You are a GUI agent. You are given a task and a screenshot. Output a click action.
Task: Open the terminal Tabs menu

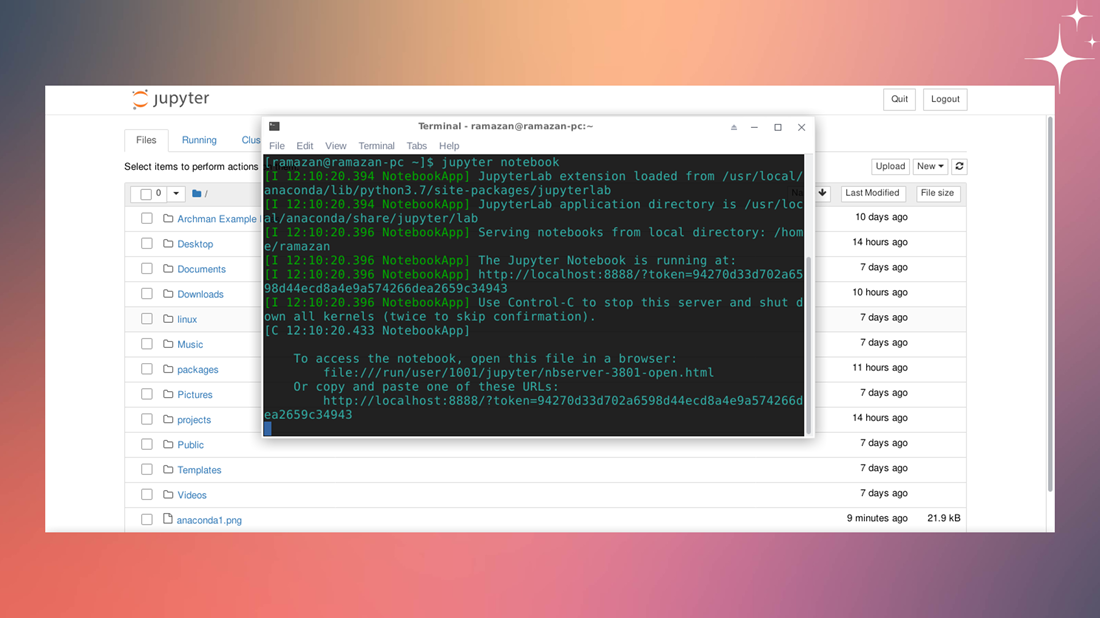coord(417,146)
